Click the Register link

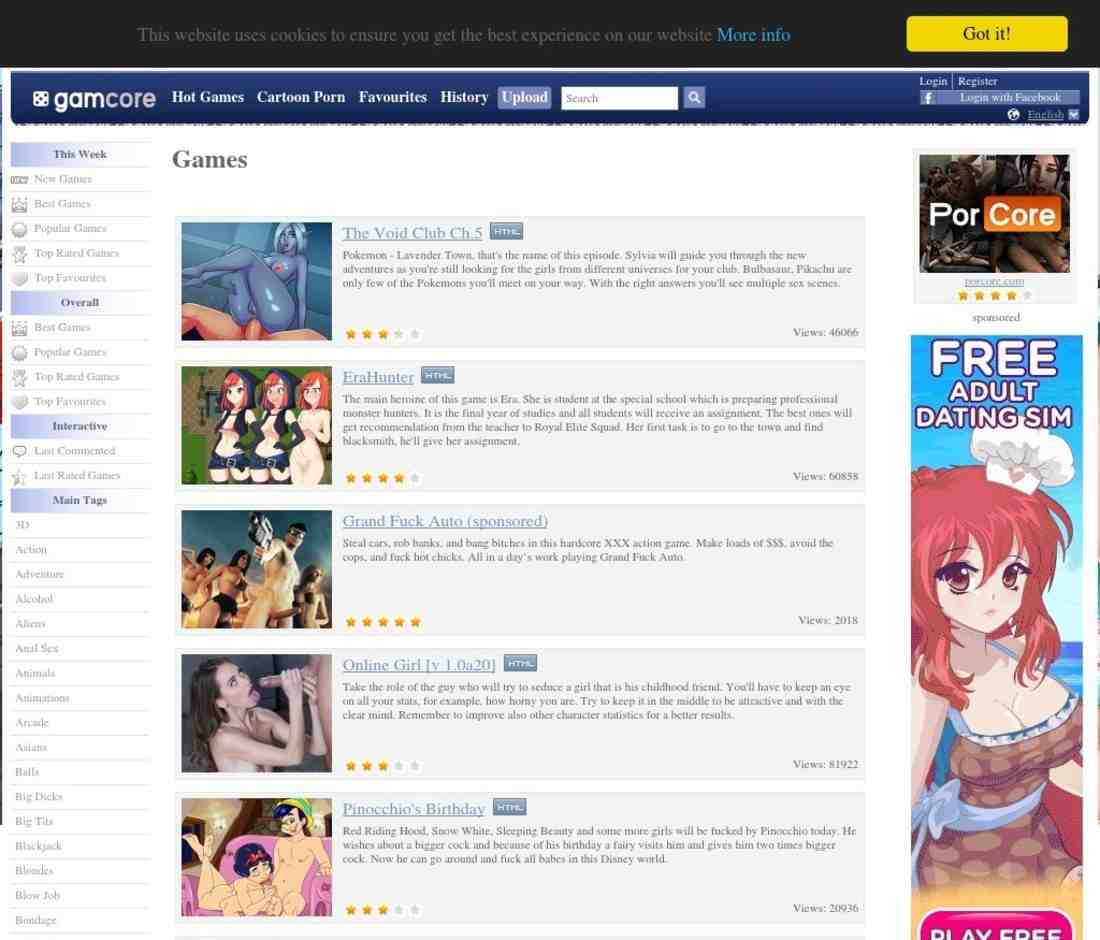point(977,81)
